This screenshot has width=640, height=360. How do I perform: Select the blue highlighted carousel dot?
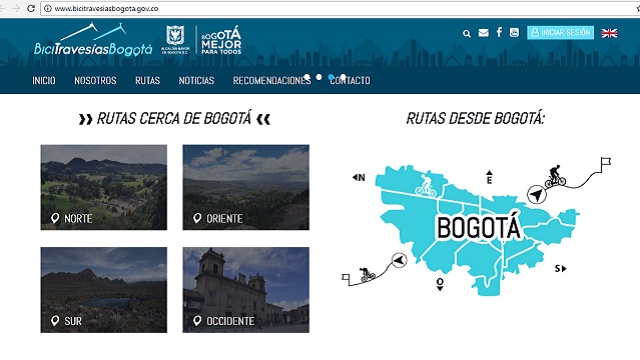pyautogui.click(x=331, y=77)
